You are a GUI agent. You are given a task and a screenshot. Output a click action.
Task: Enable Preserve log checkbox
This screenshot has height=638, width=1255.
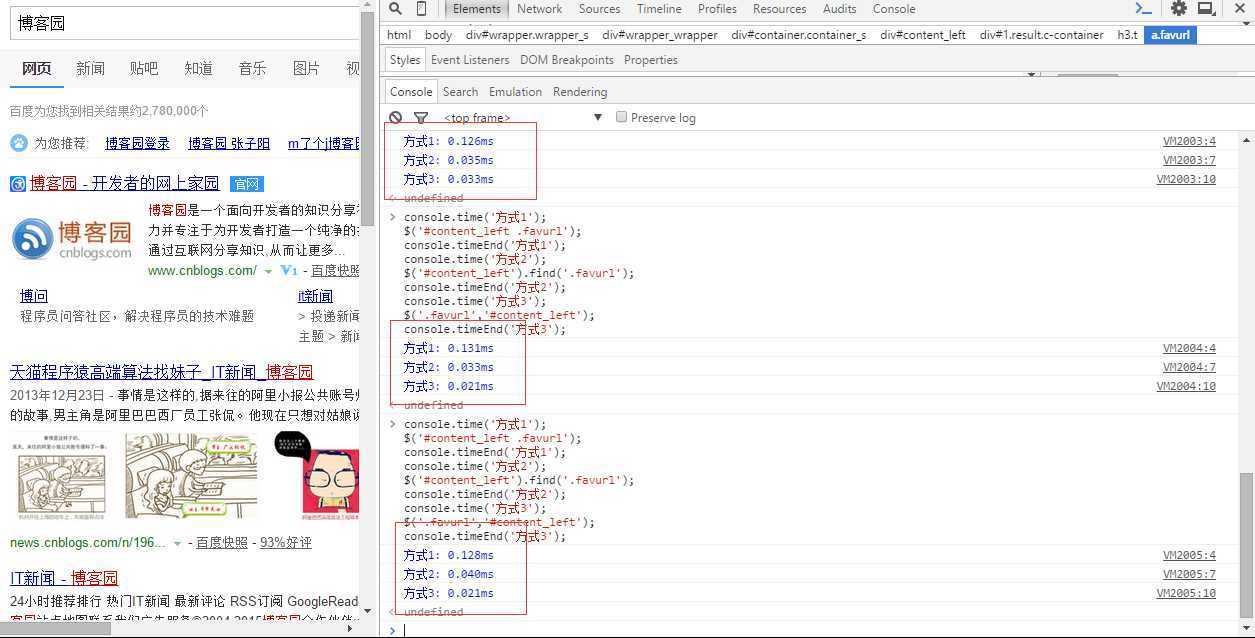click(x=621, y=117)
